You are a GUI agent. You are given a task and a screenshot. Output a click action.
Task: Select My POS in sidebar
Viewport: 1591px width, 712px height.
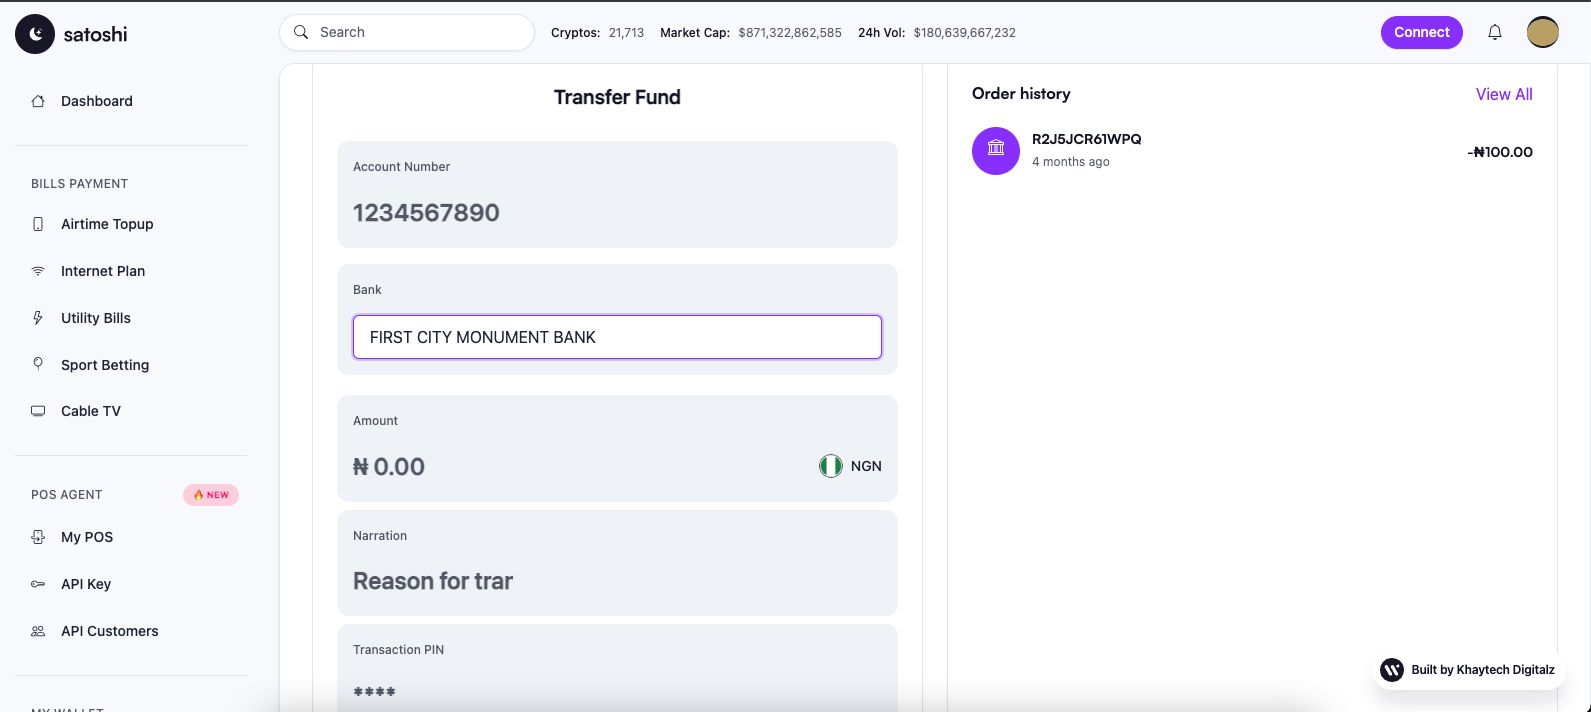click(86, 537)
